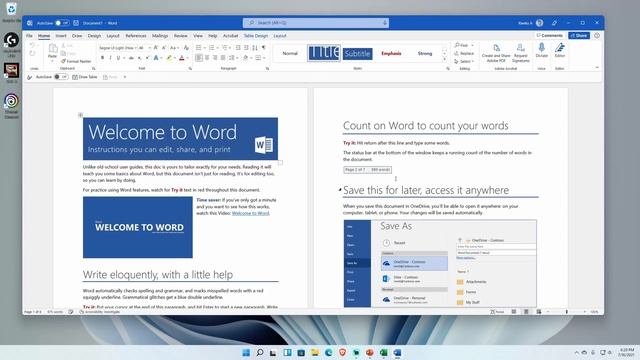Open the Welcome to Word video hyperlink

coord(251,213)
